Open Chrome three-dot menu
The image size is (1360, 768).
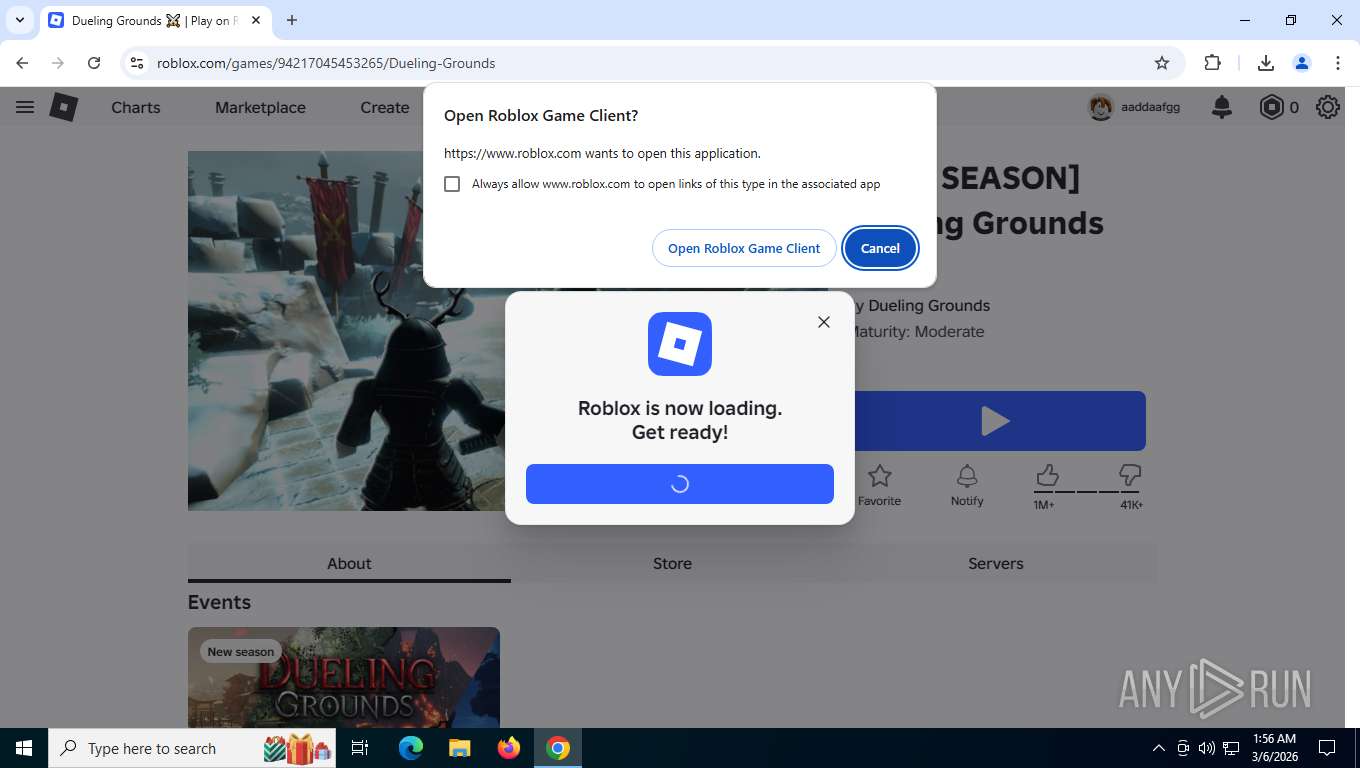click(x=1338, y=63)
